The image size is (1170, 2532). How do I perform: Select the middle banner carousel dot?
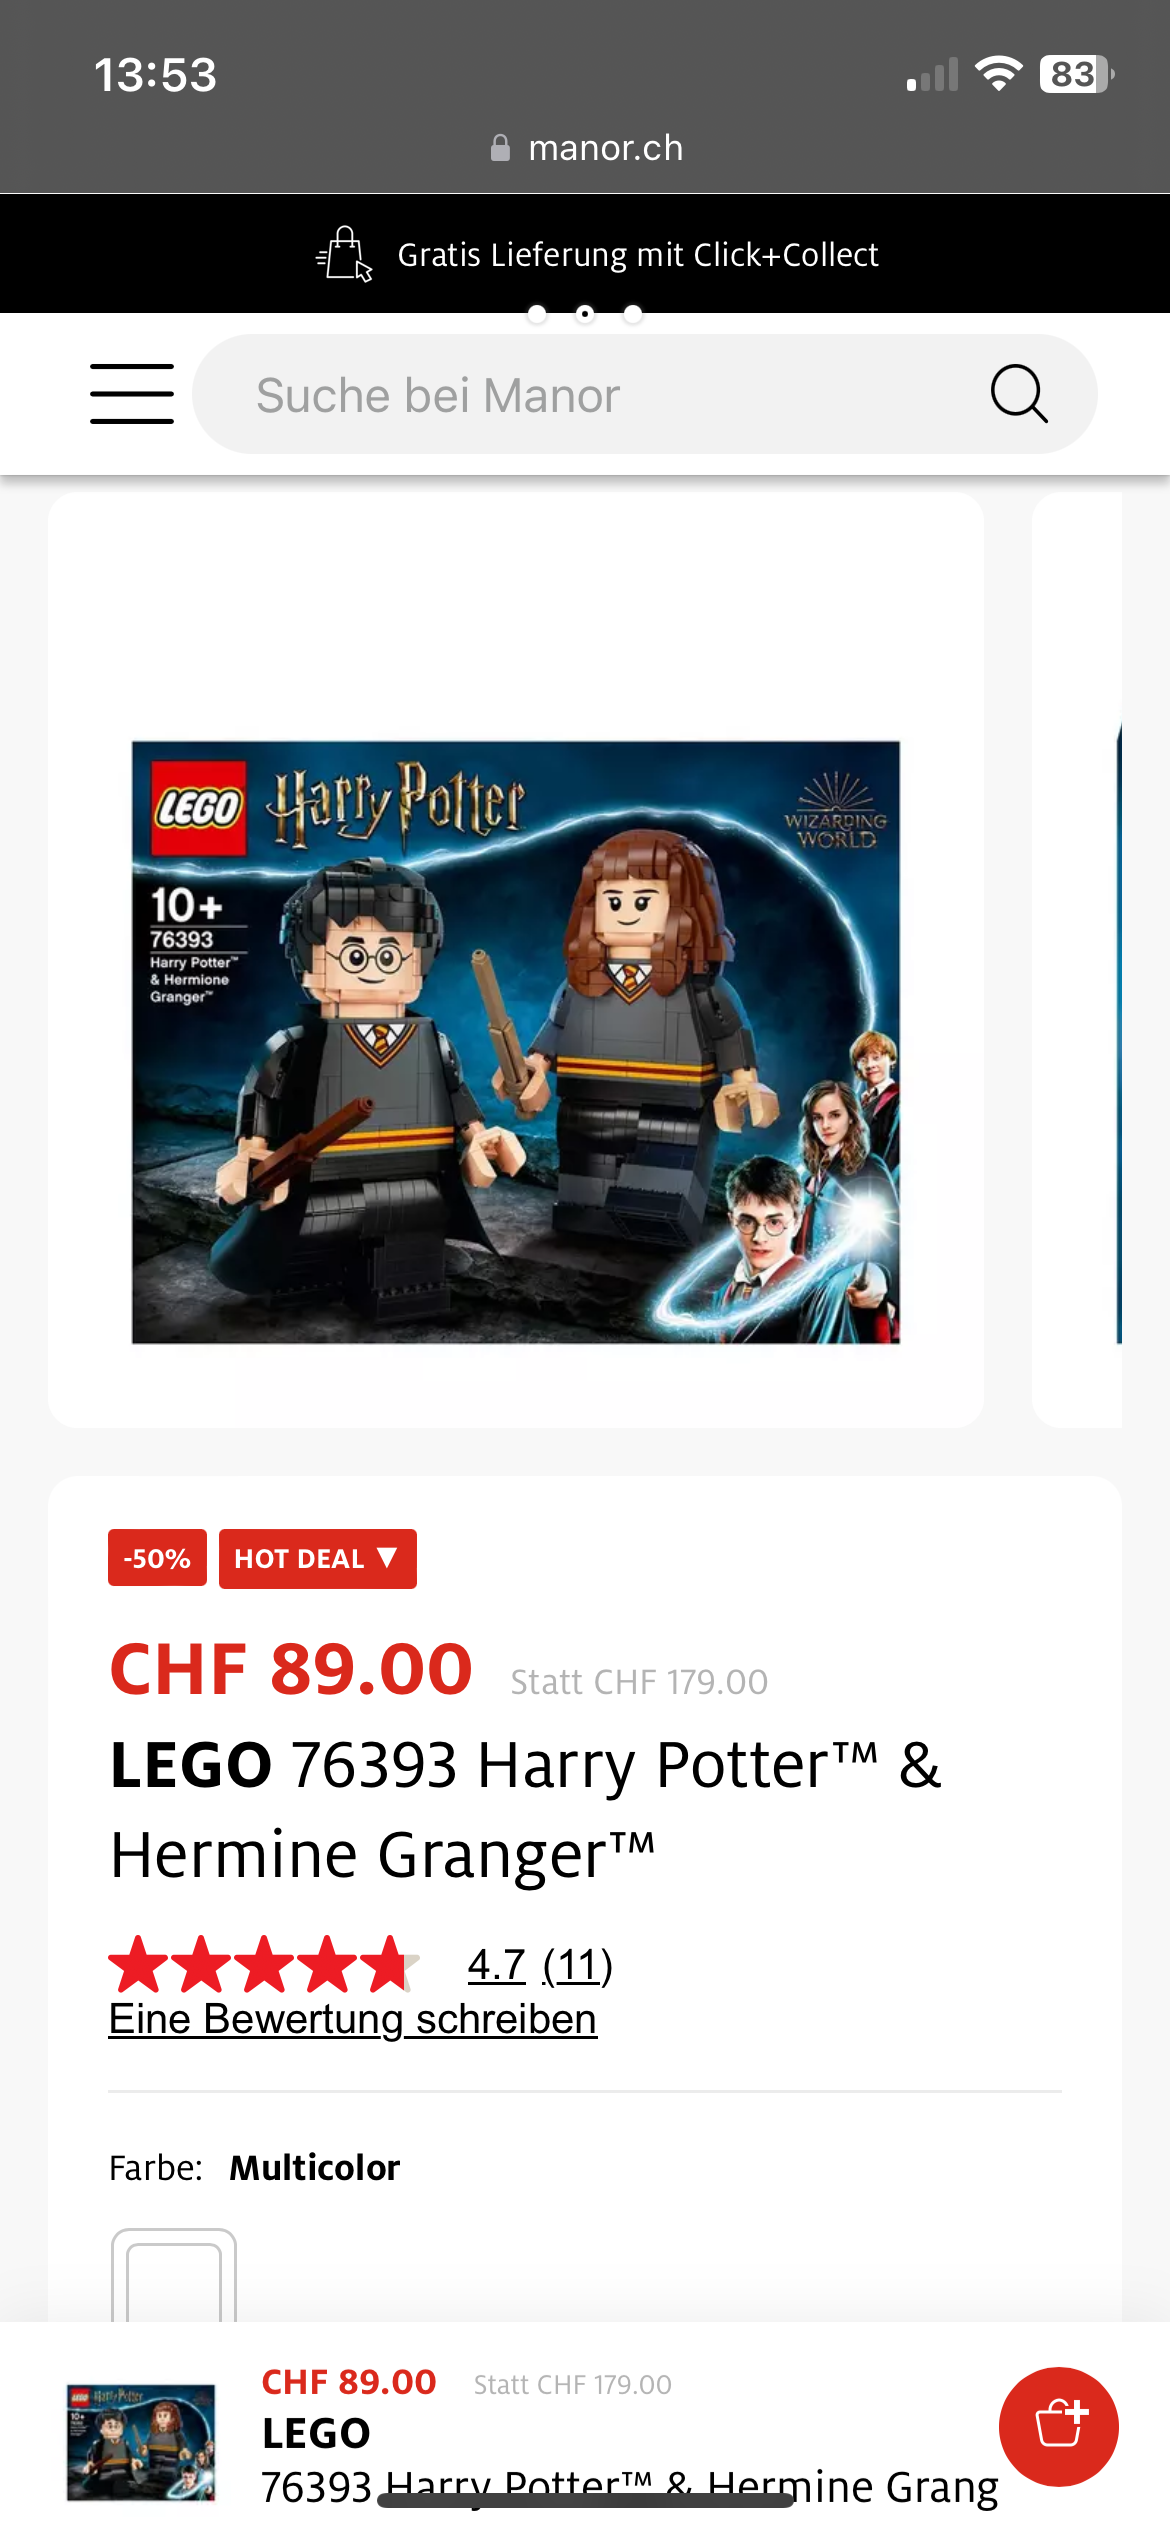pos(585,314)
